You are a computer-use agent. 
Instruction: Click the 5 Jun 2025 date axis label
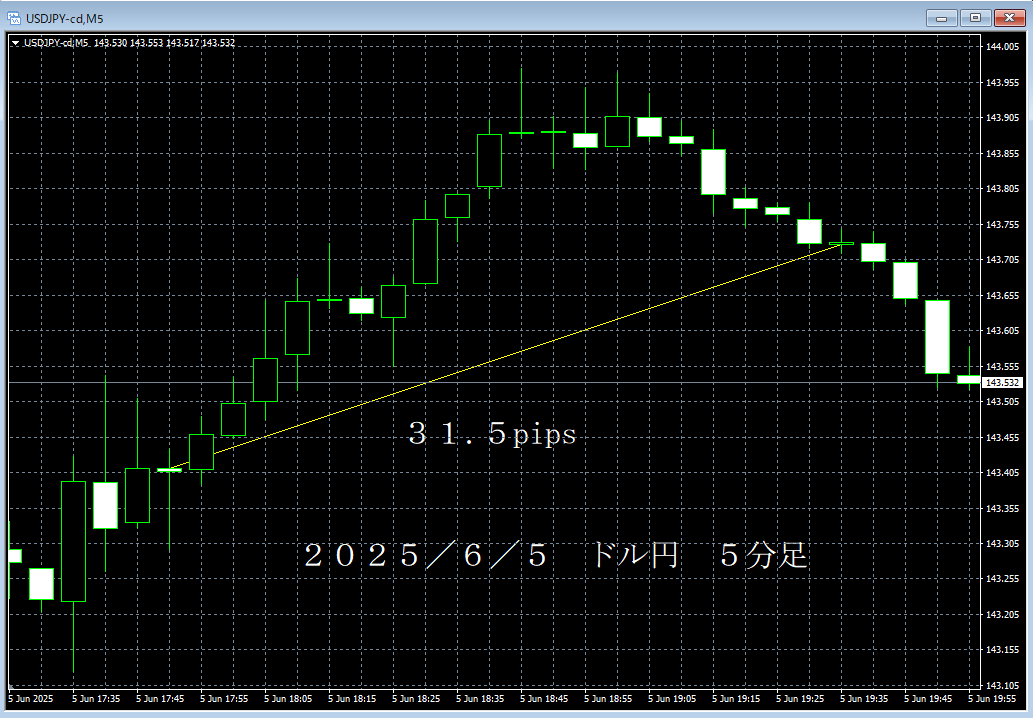pyautogui.click(x=33, y=701)
